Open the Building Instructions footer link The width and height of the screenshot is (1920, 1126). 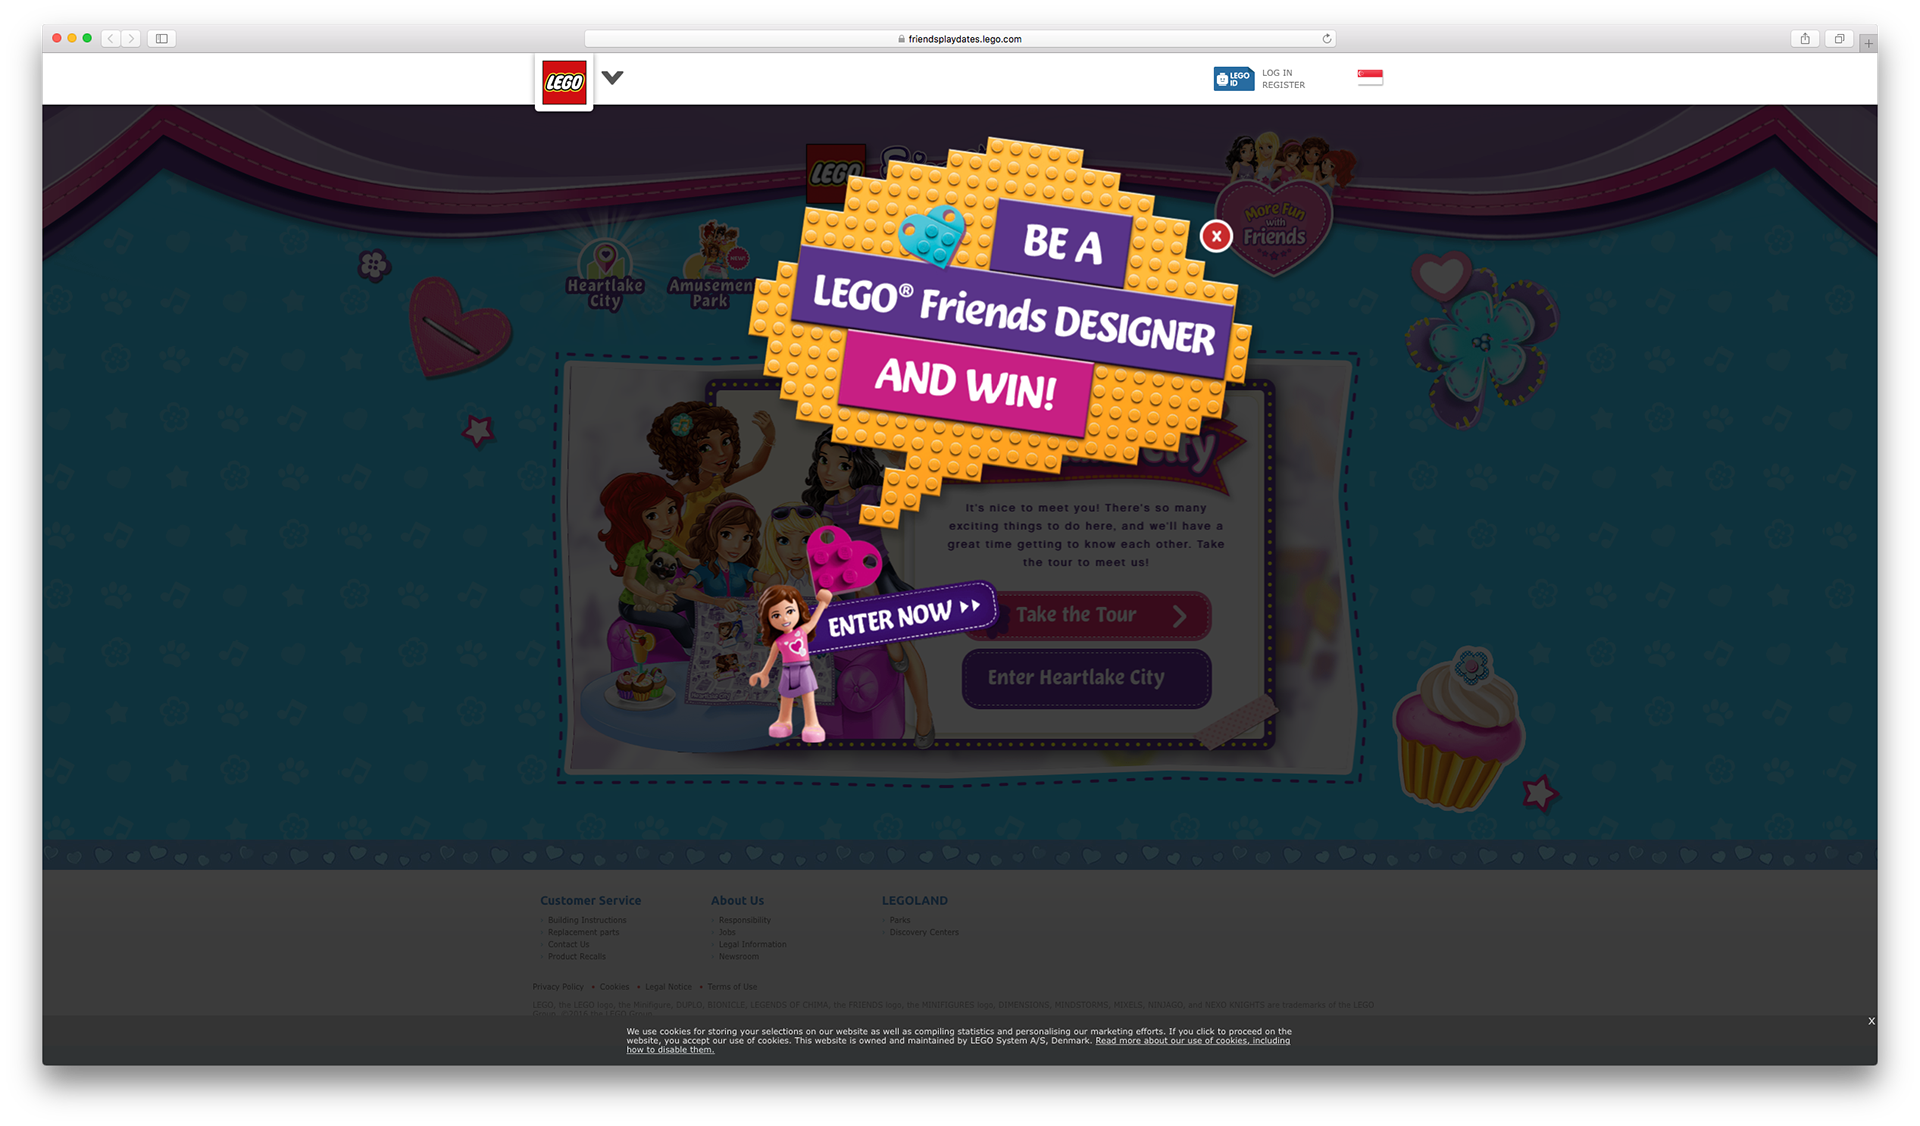587,920
